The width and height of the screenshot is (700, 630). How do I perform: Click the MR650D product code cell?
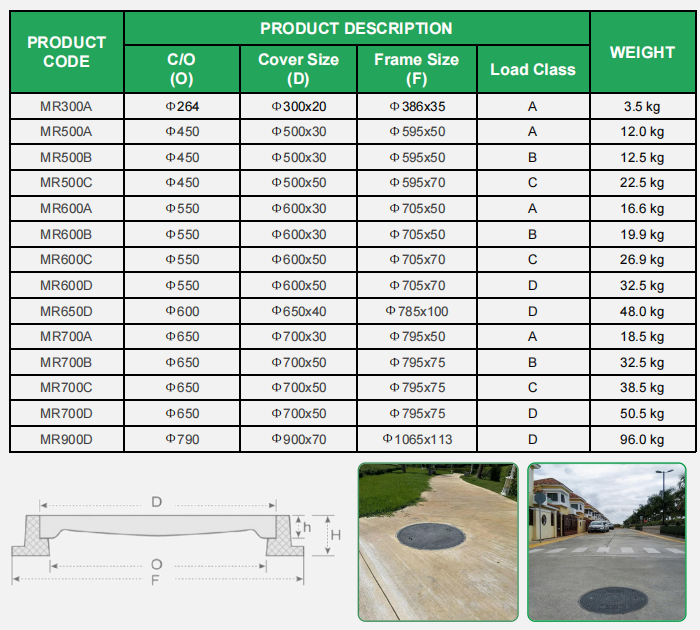(66, 311)
